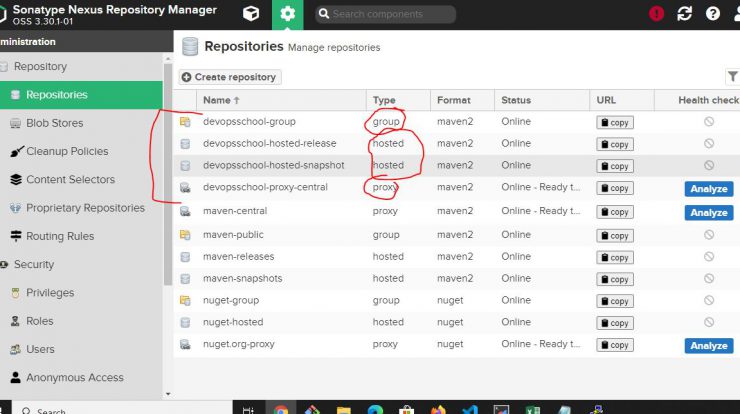
Task: Click the Windows taskbar Search box
Action: pyautogui.click(x=122, y=409)
